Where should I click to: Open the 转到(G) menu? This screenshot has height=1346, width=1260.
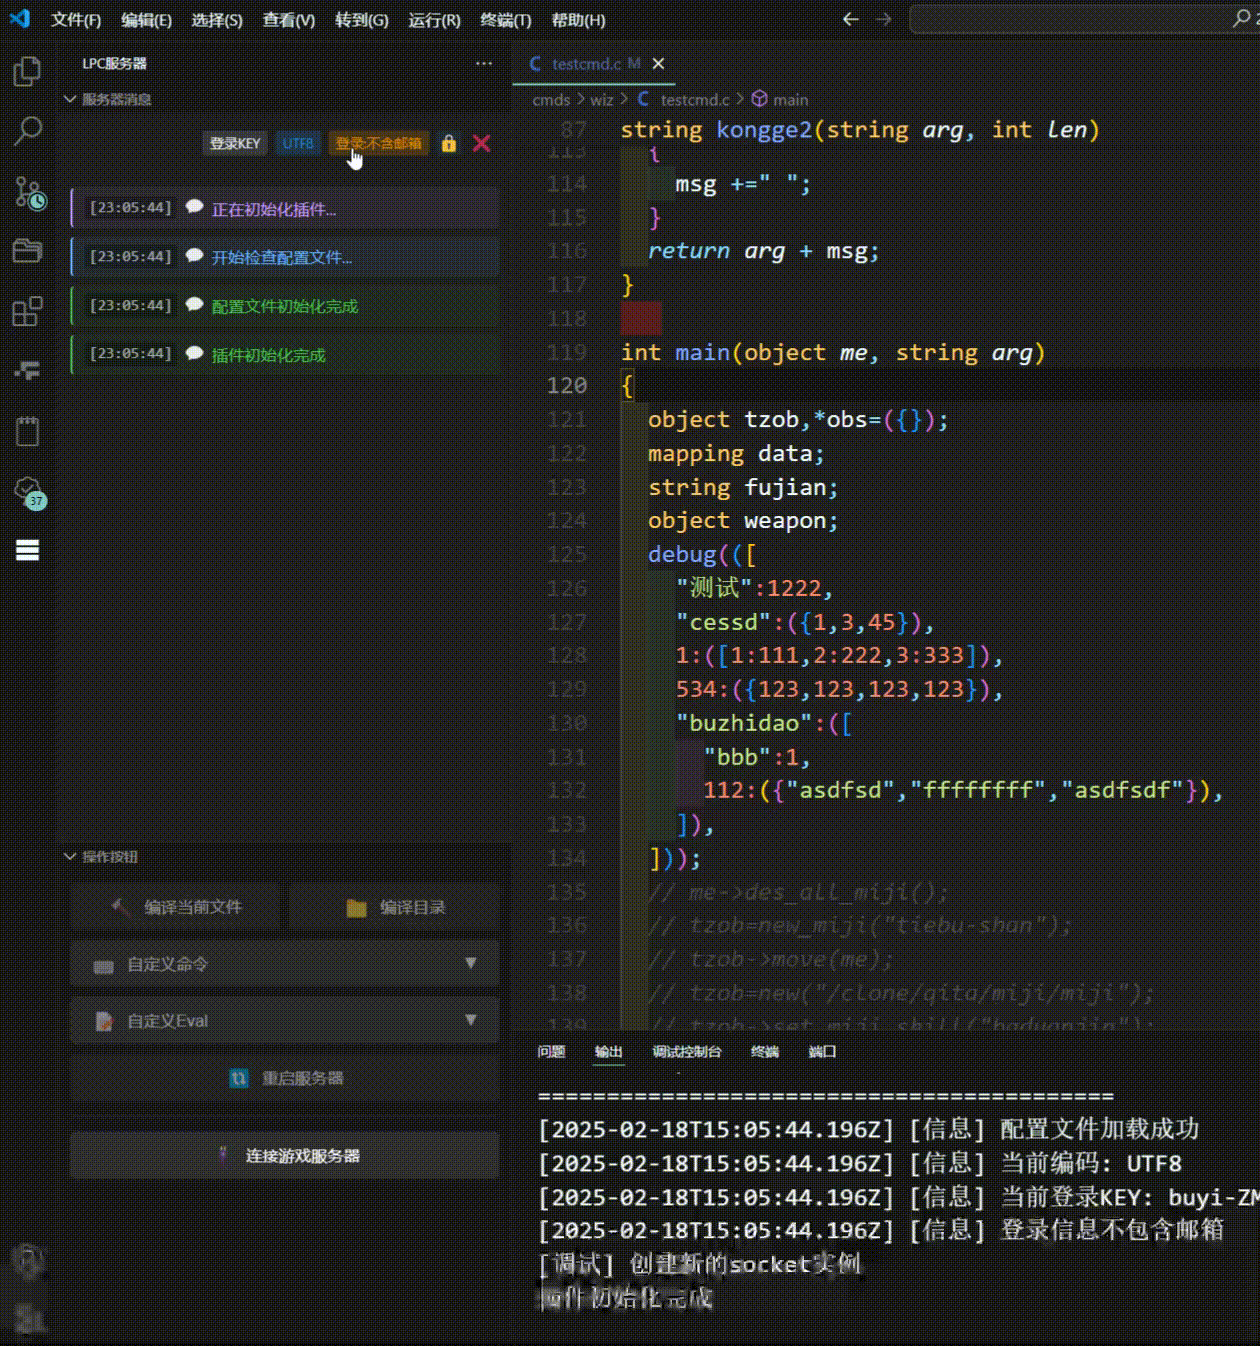[x=362, y=20]
